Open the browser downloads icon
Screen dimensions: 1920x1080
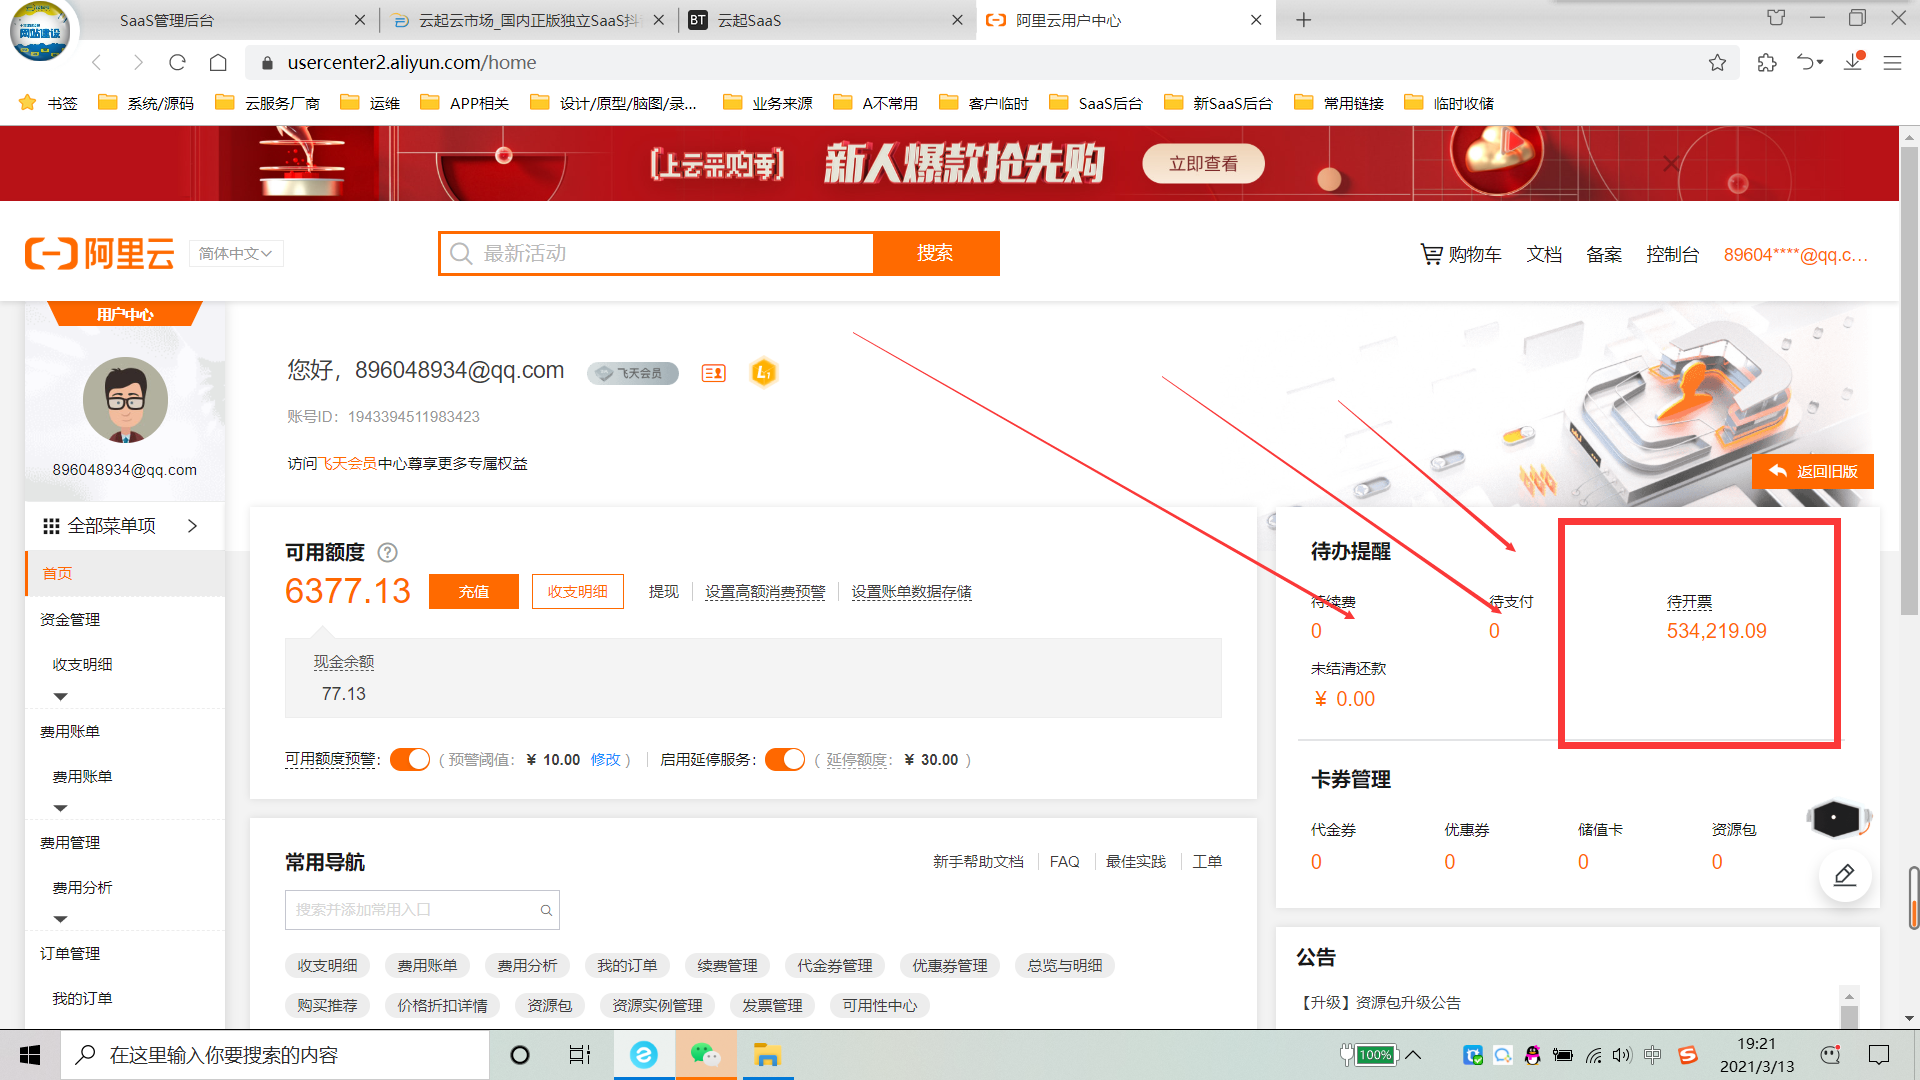[x=1853, y=62]
